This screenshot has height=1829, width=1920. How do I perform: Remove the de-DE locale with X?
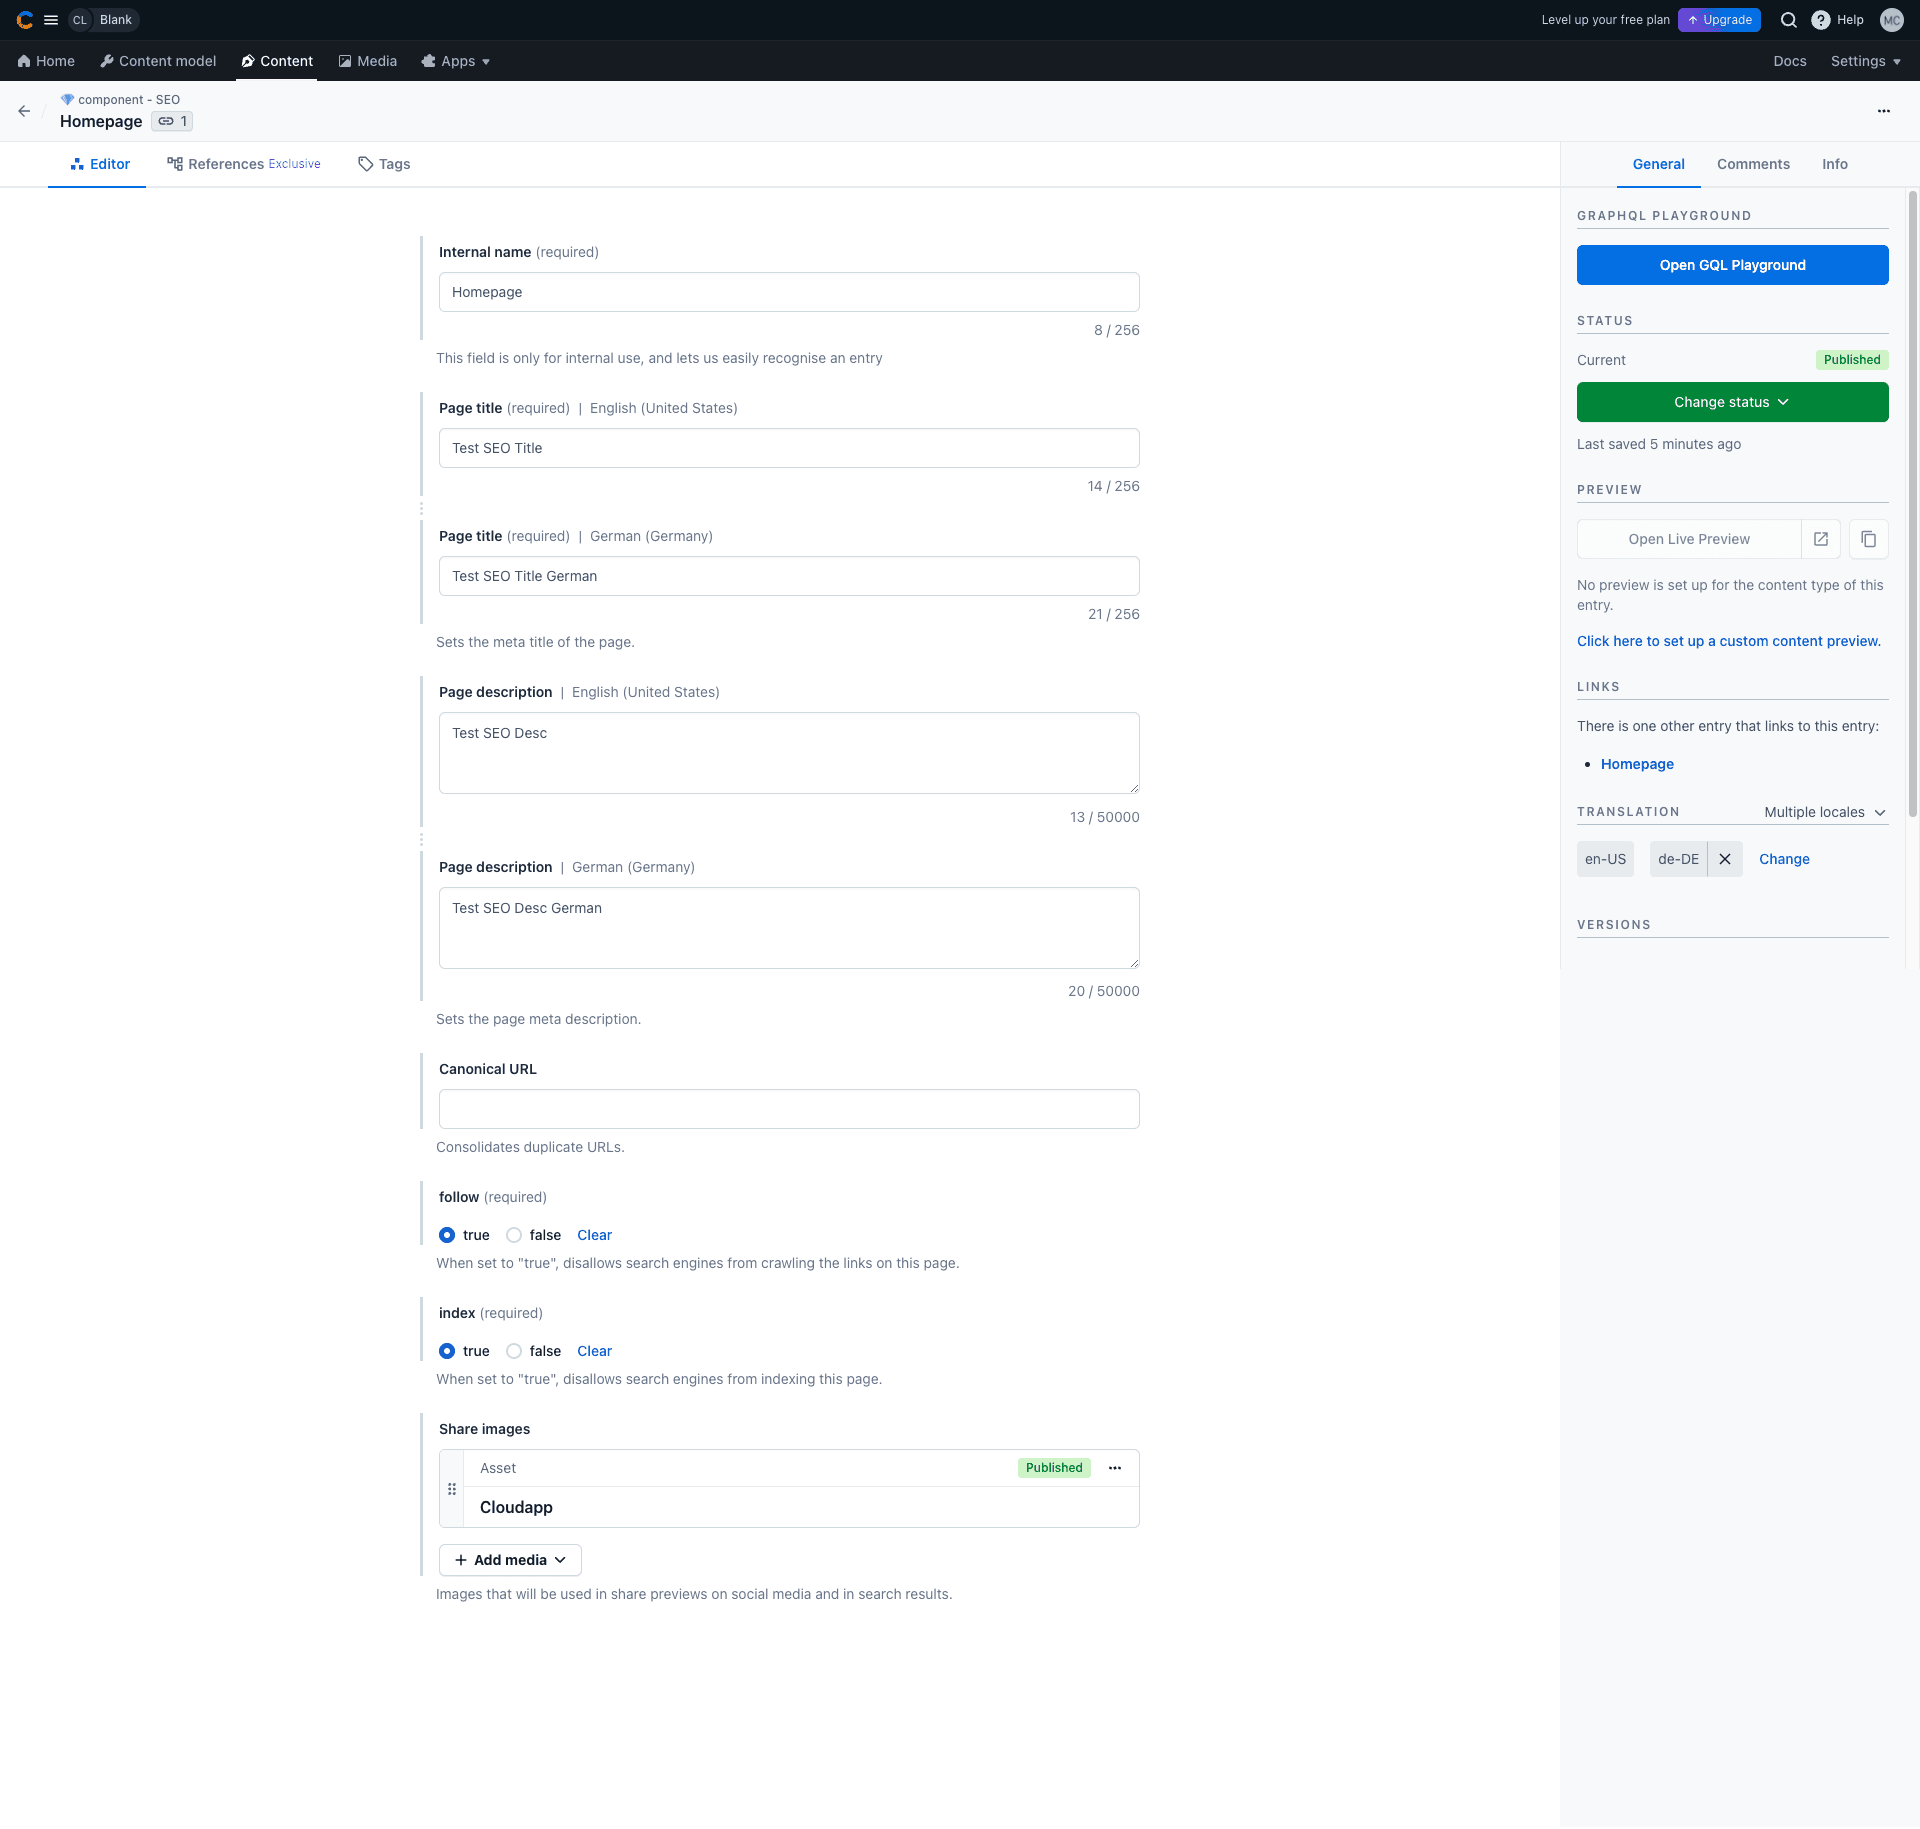(1725, 859)
